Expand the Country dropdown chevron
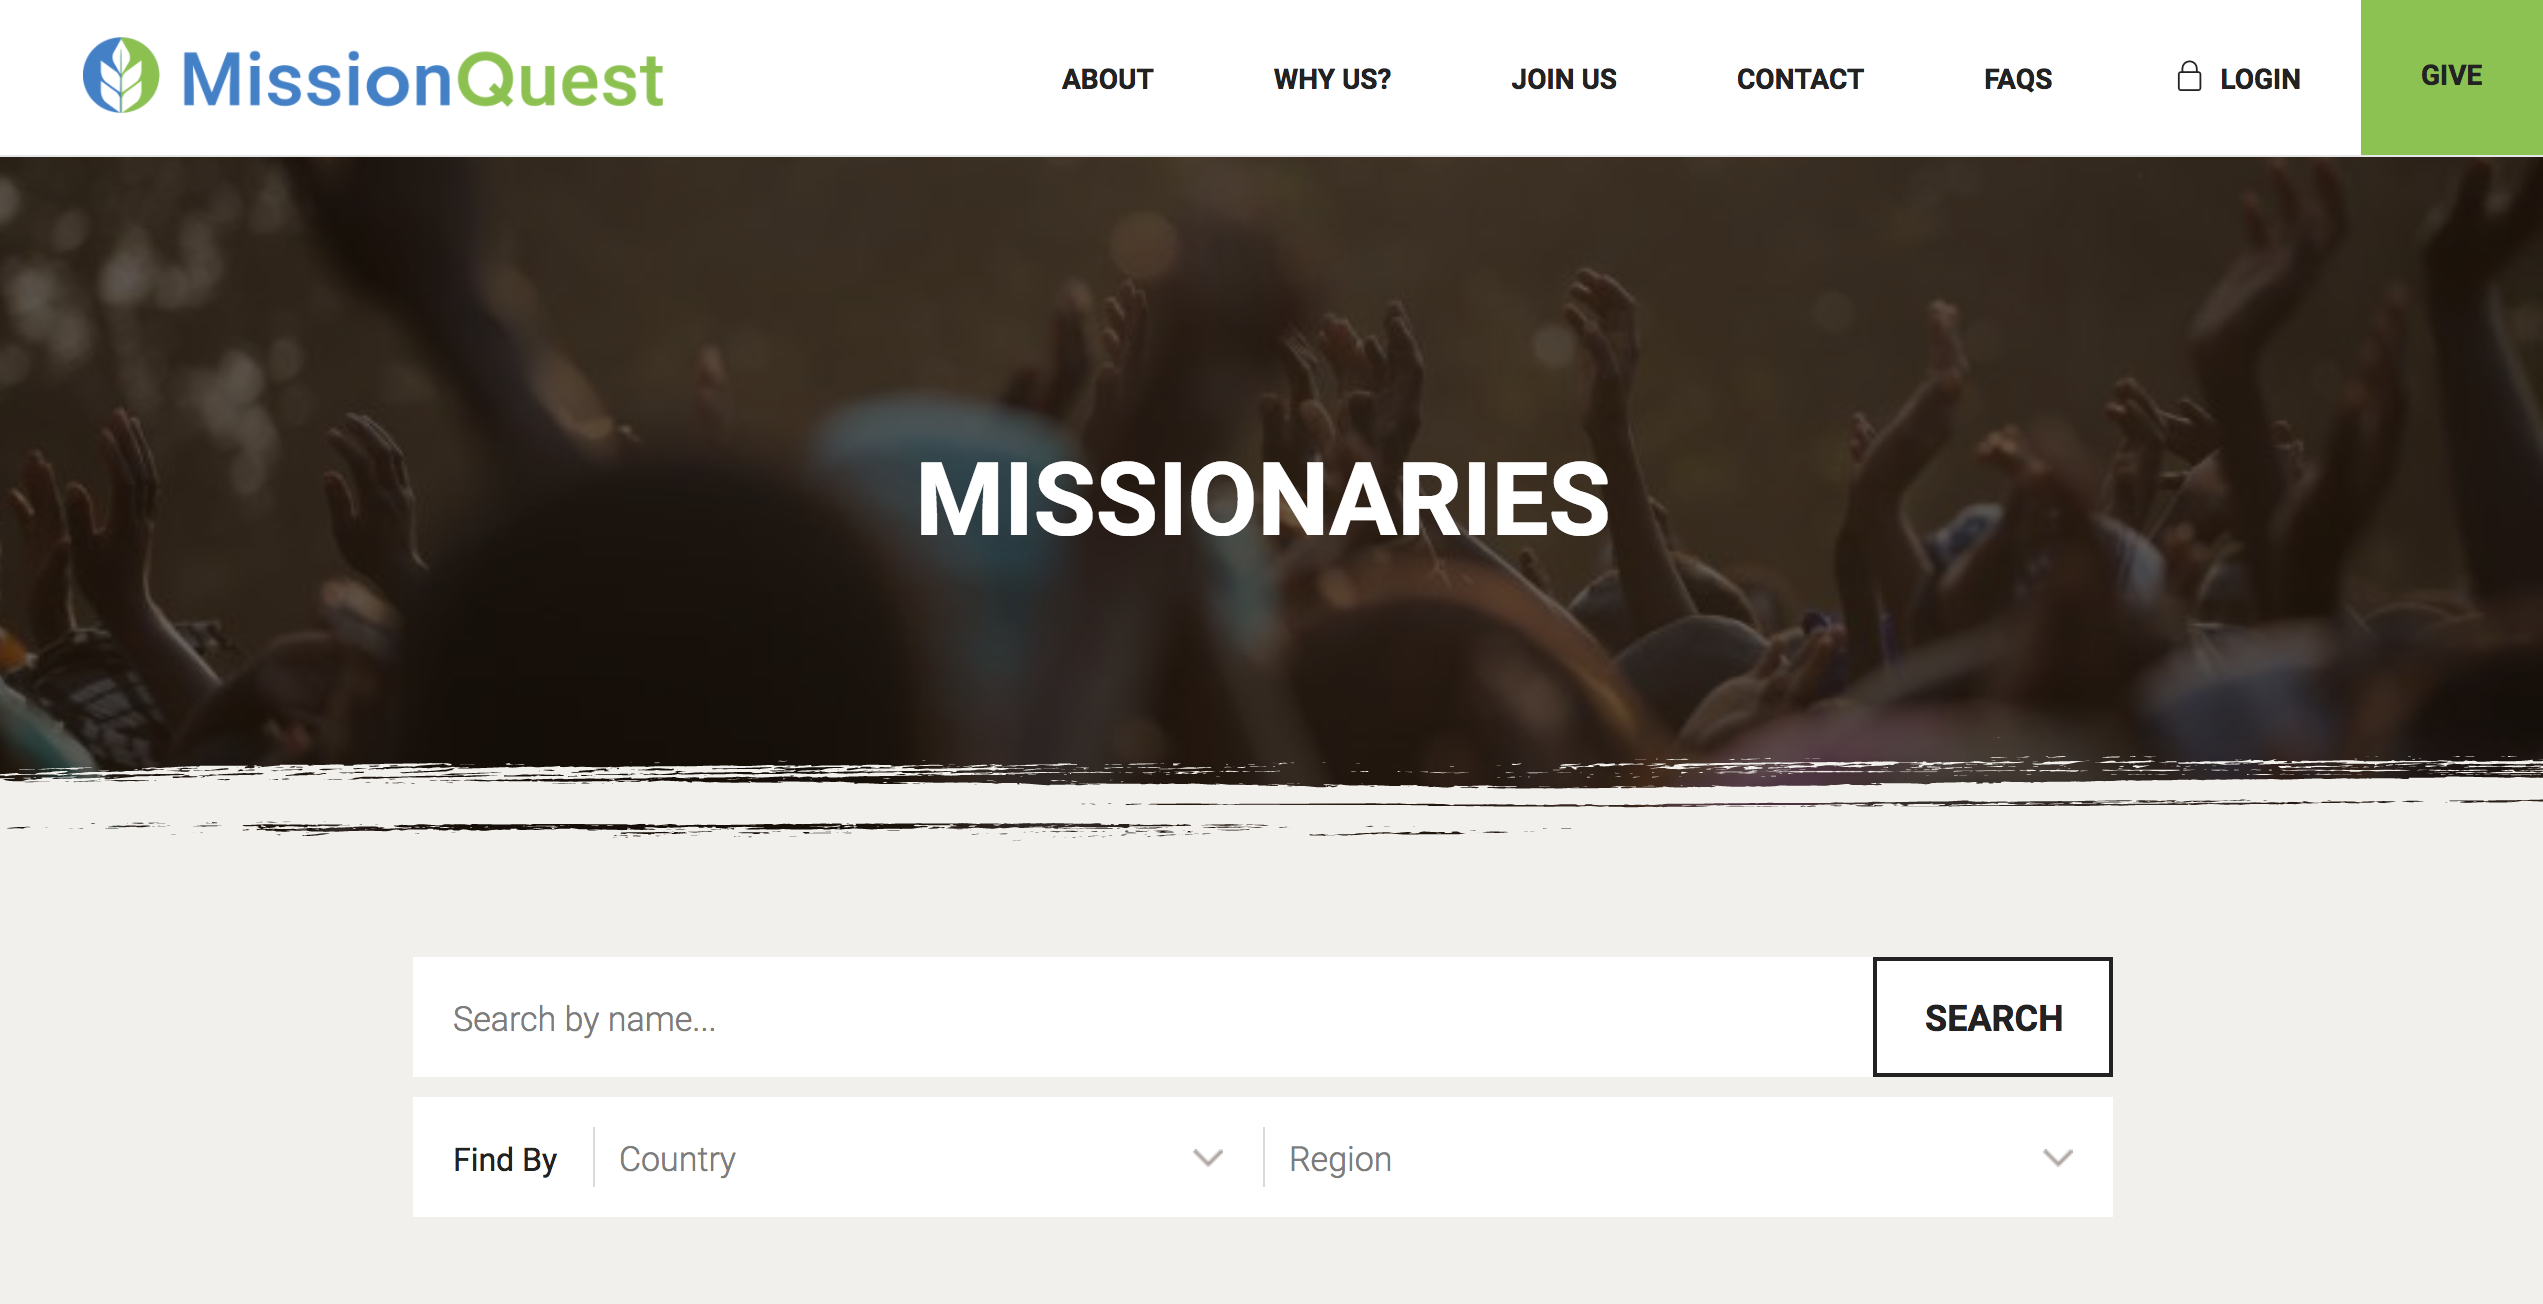The height and width of the screenshot is (1304, 2543). click(x=1208, y=1158)
